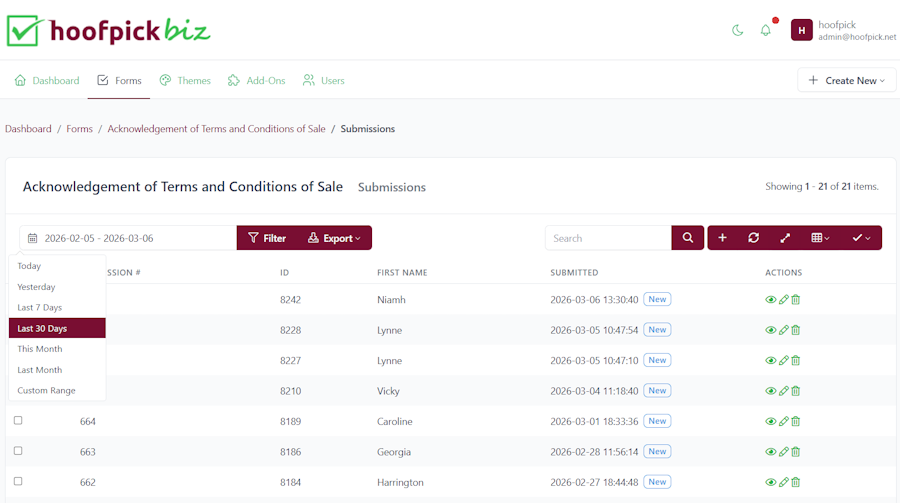View Georgia's submission 8186

pos(770,452)
